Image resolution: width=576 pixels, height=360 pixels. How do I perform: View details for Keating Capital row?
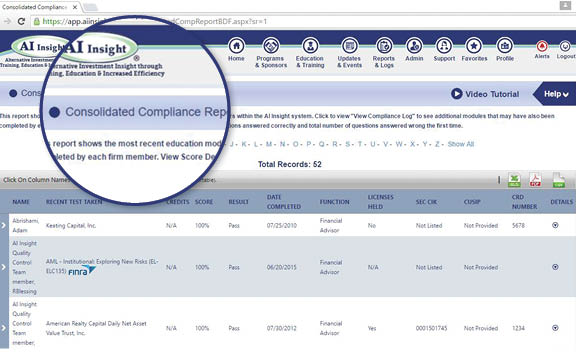coord(555,225)
